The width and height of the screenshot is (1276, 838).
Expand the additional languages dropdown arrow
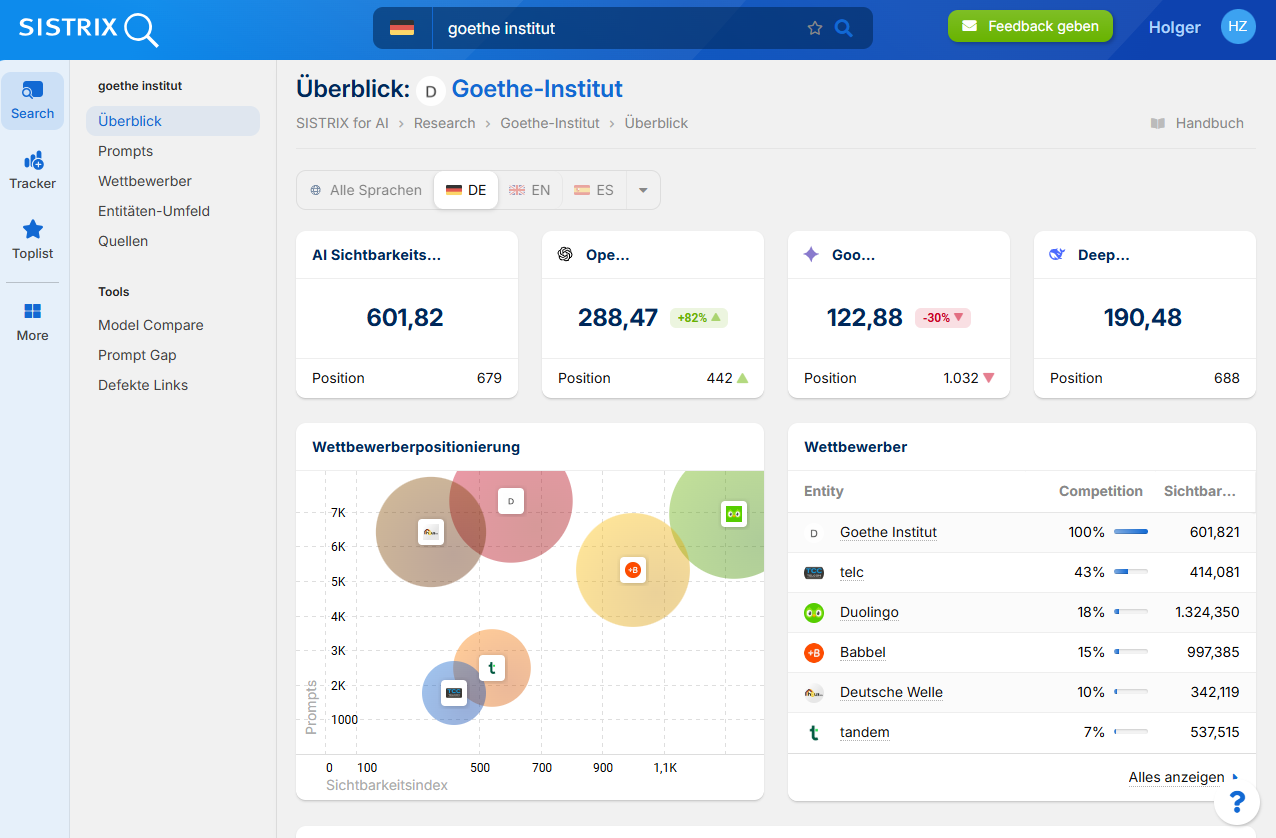643,190
